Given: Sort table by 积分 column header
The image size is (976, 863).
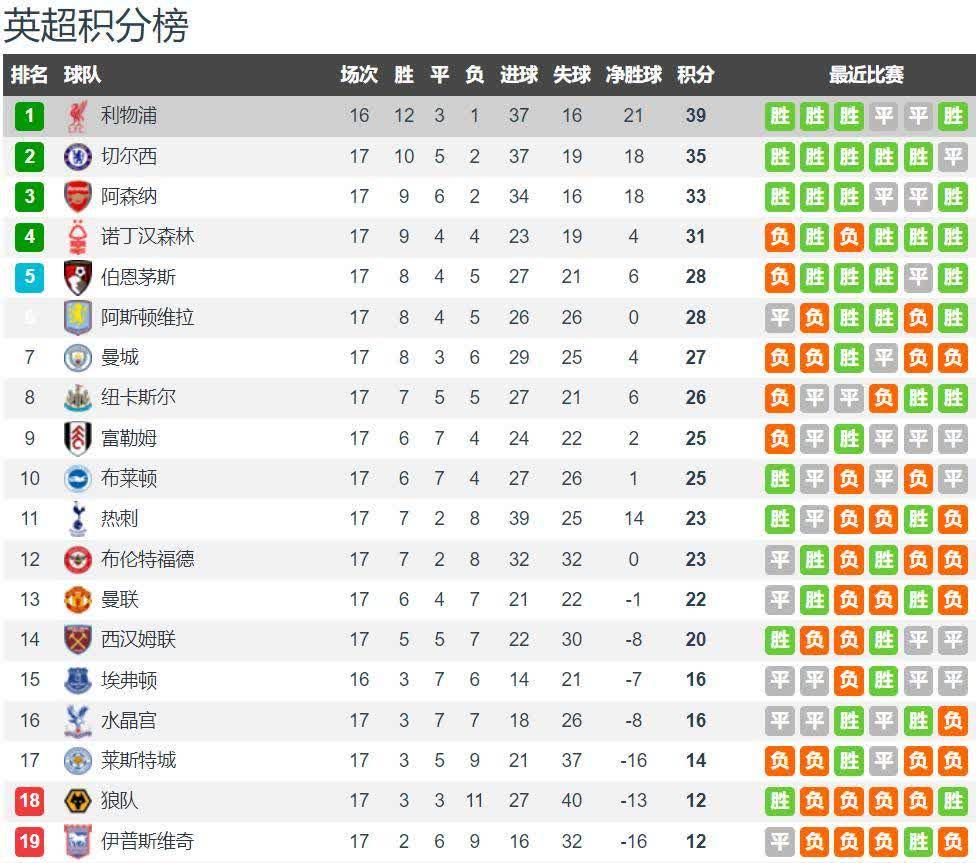Looking at the screenshot, I should pyautogui.click(x=696, y=75).
